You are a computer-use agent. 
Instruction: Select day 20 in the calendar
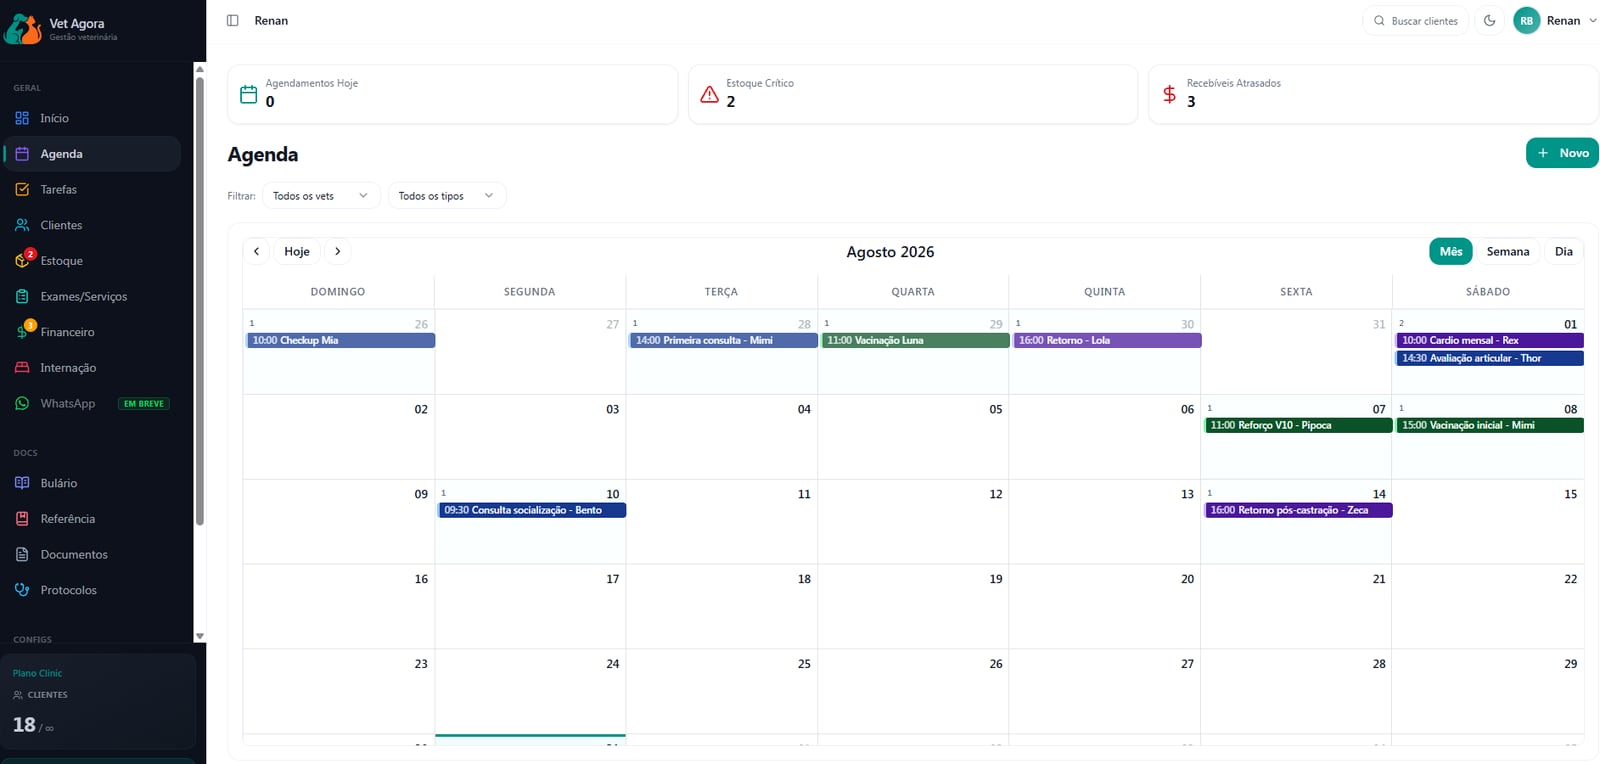point(1105,606)
